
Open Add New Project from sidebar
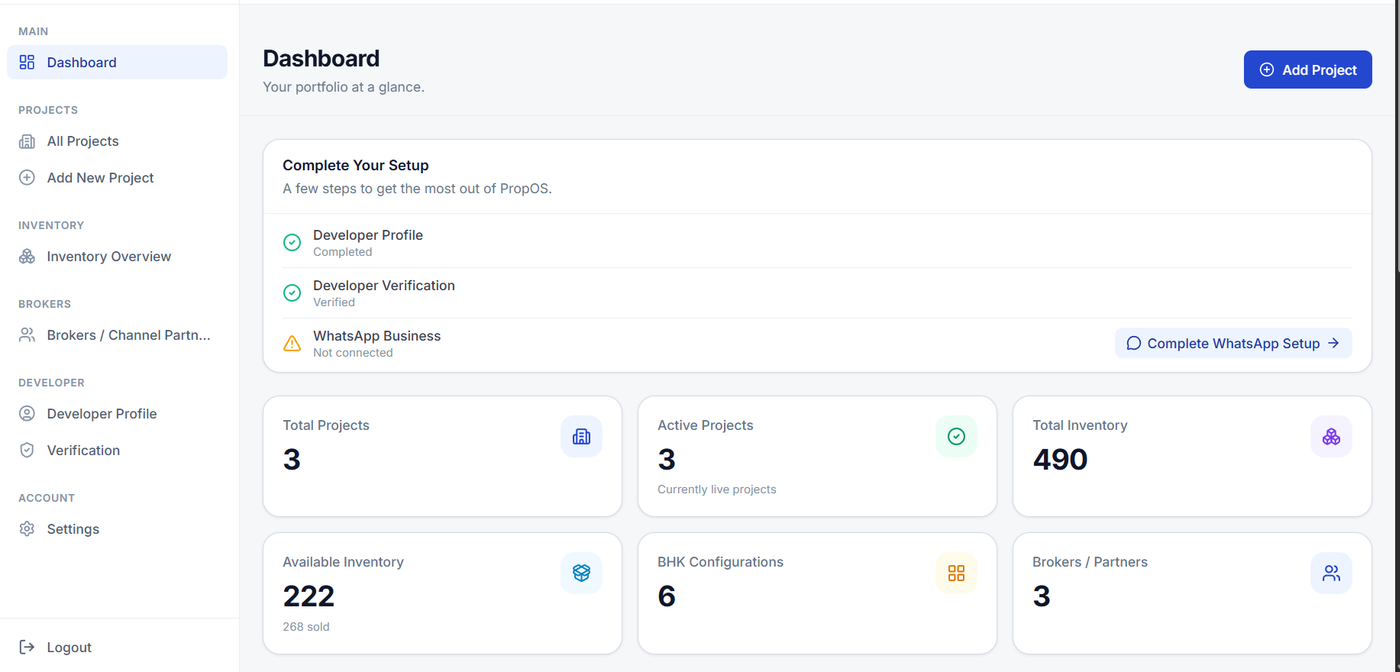[117, 177]
